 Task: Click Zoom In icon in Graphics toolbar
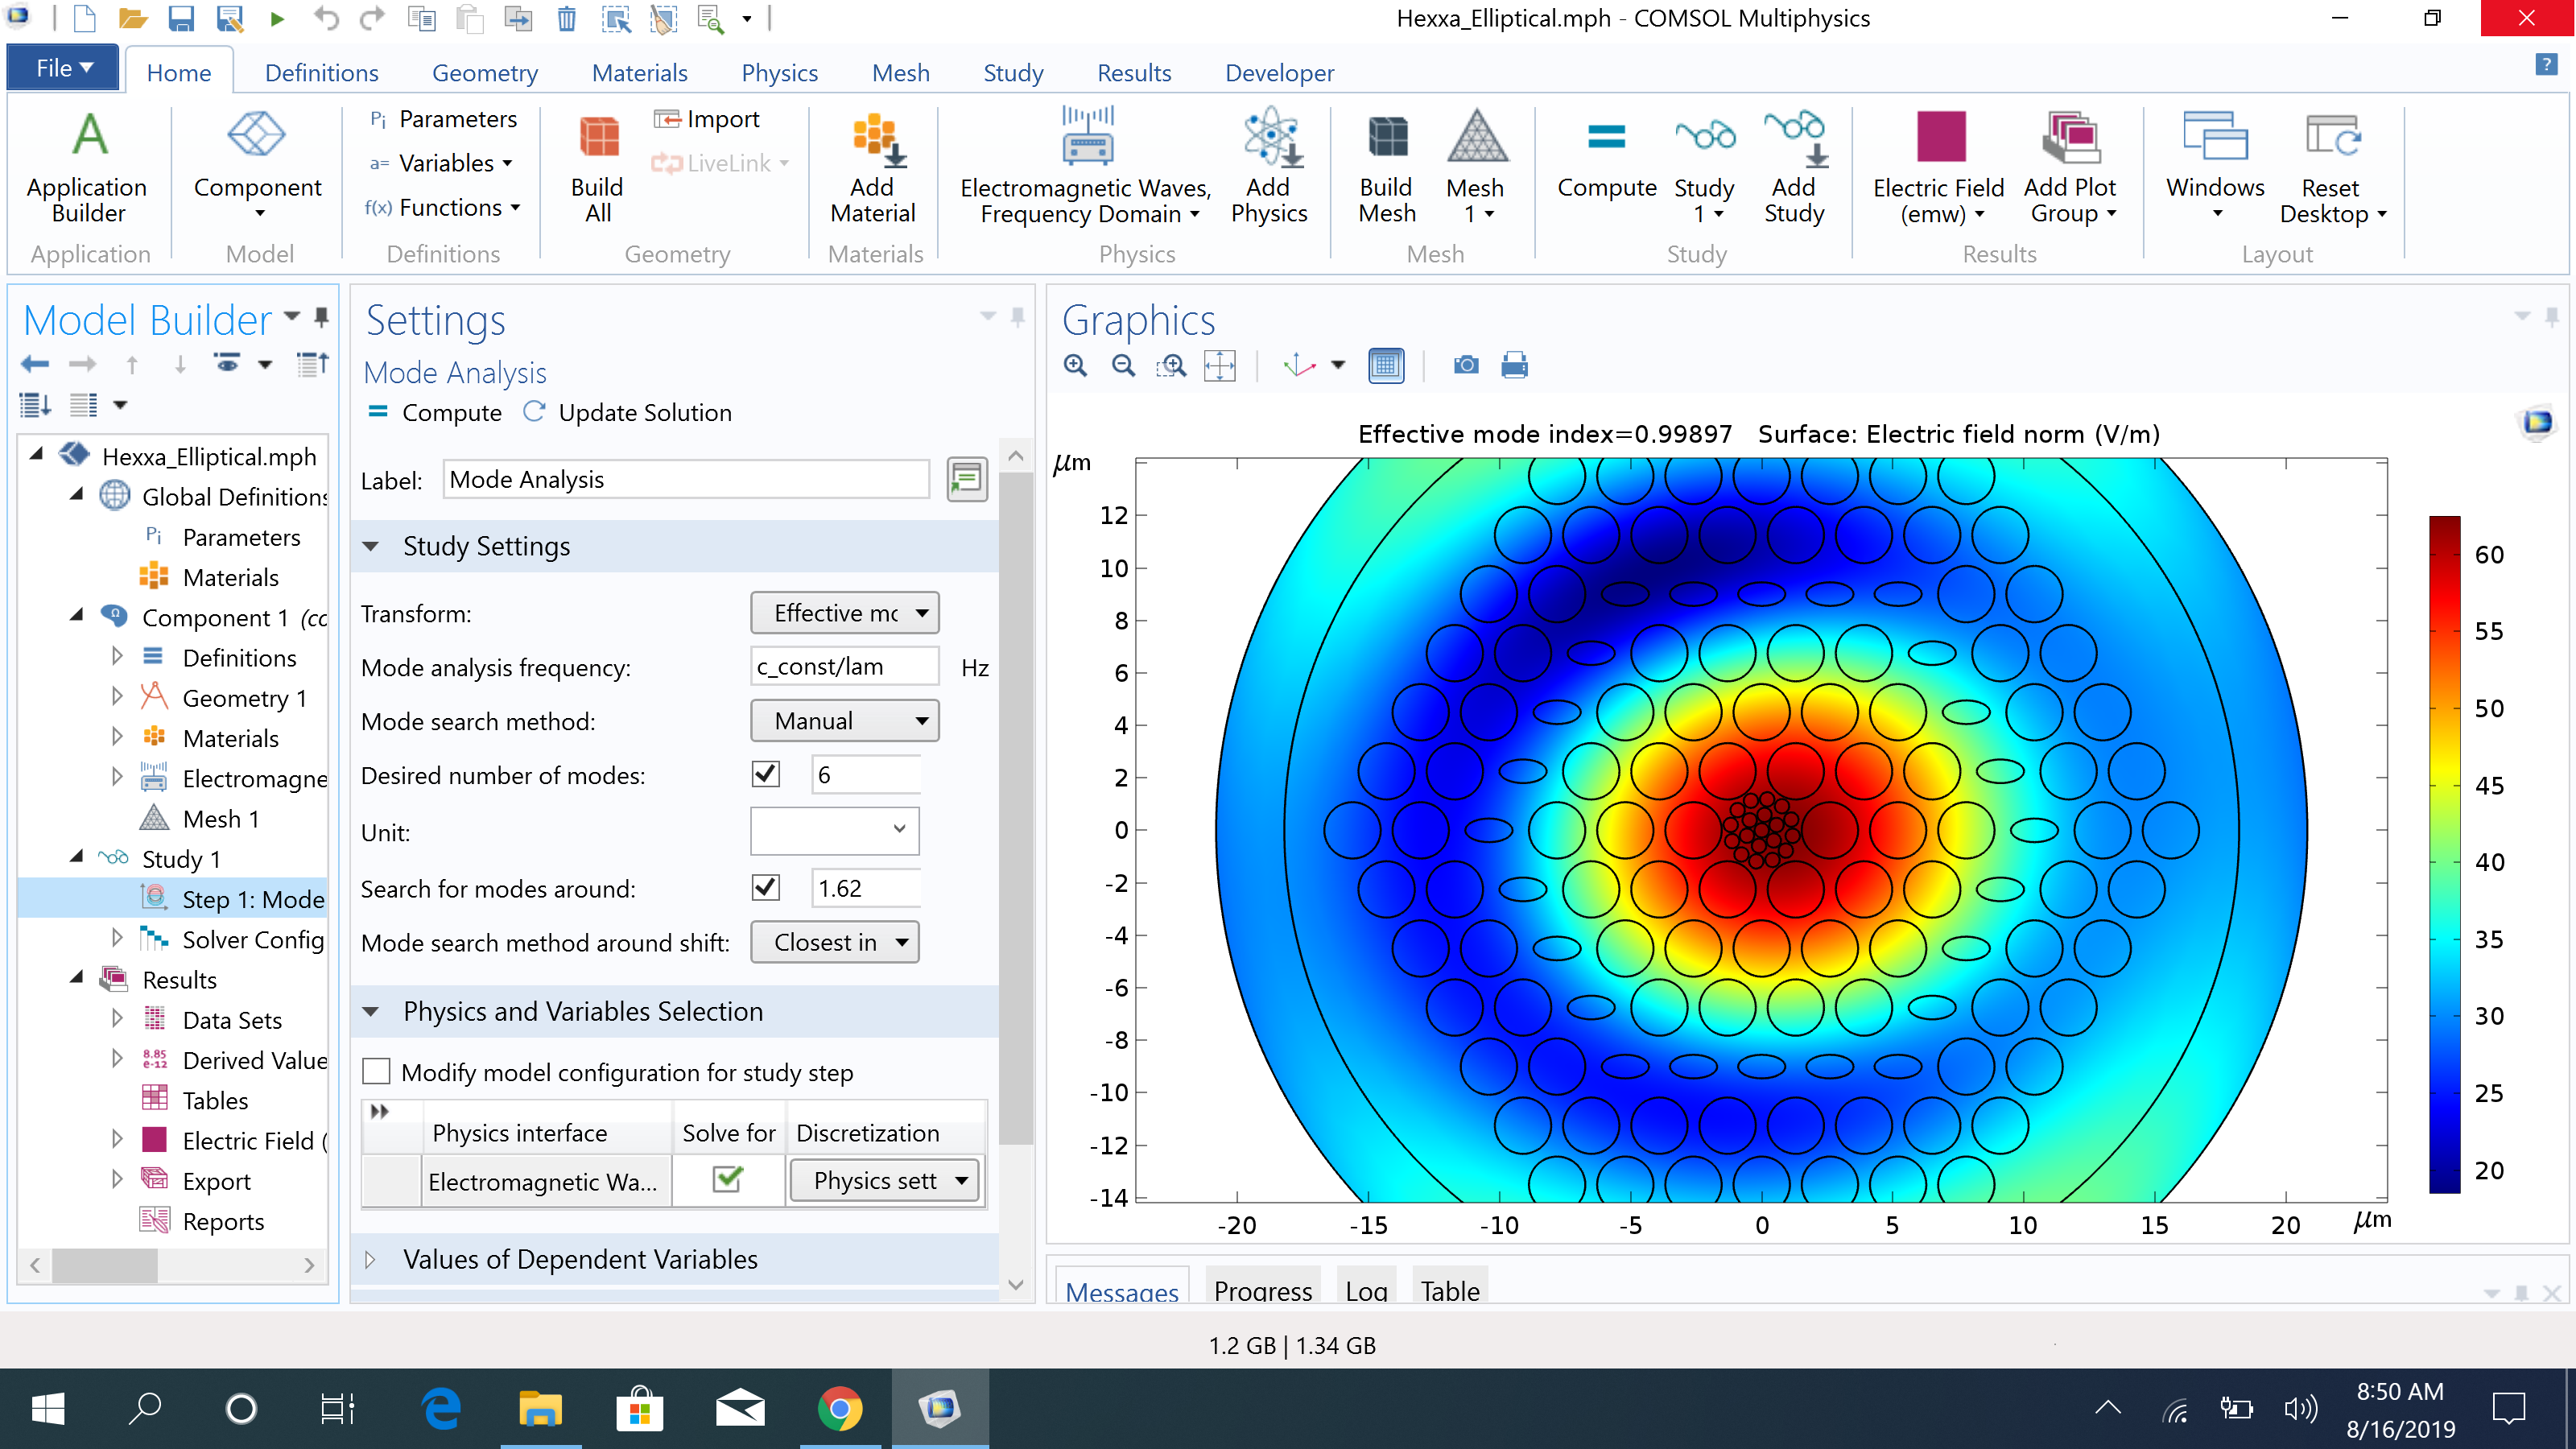click(1076, 366)
